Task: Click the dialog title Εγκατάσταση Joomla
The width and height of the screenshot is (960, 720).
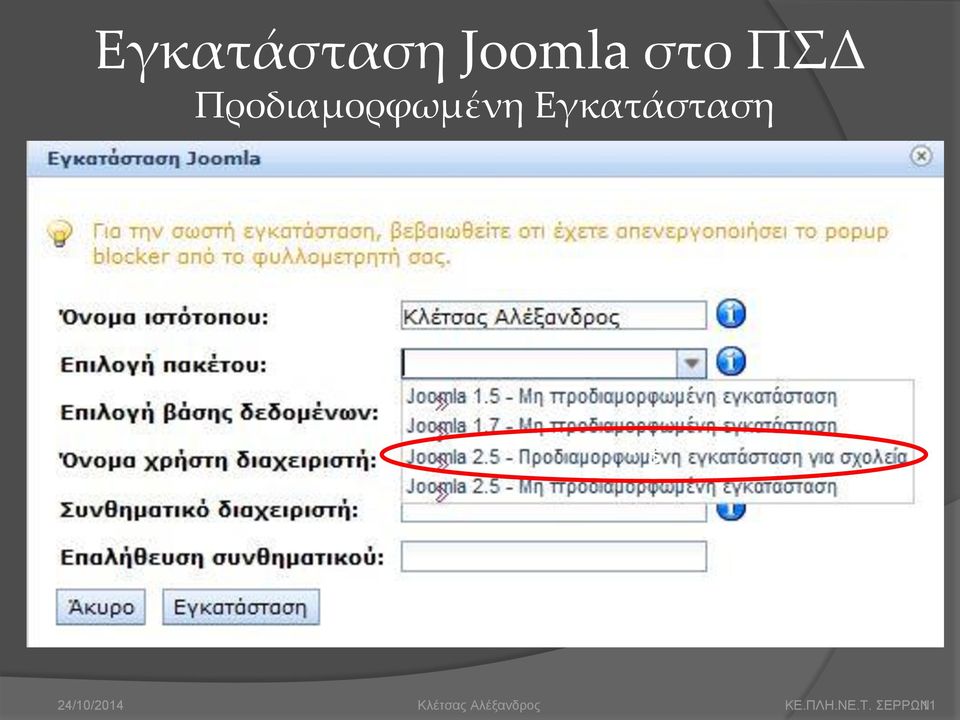Action: click(154, 159)
